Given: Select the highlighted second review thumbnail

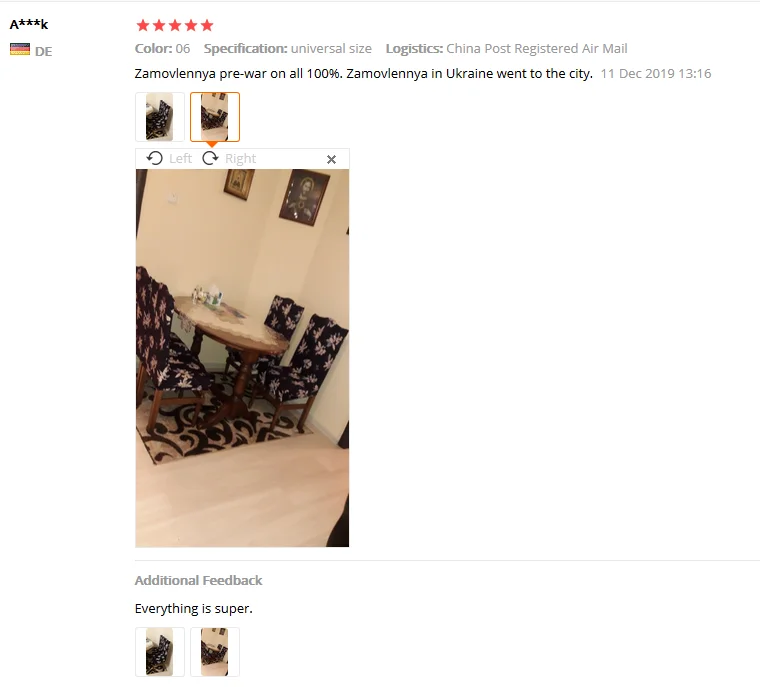Looking at the screenshot, I should click(215, 117).
